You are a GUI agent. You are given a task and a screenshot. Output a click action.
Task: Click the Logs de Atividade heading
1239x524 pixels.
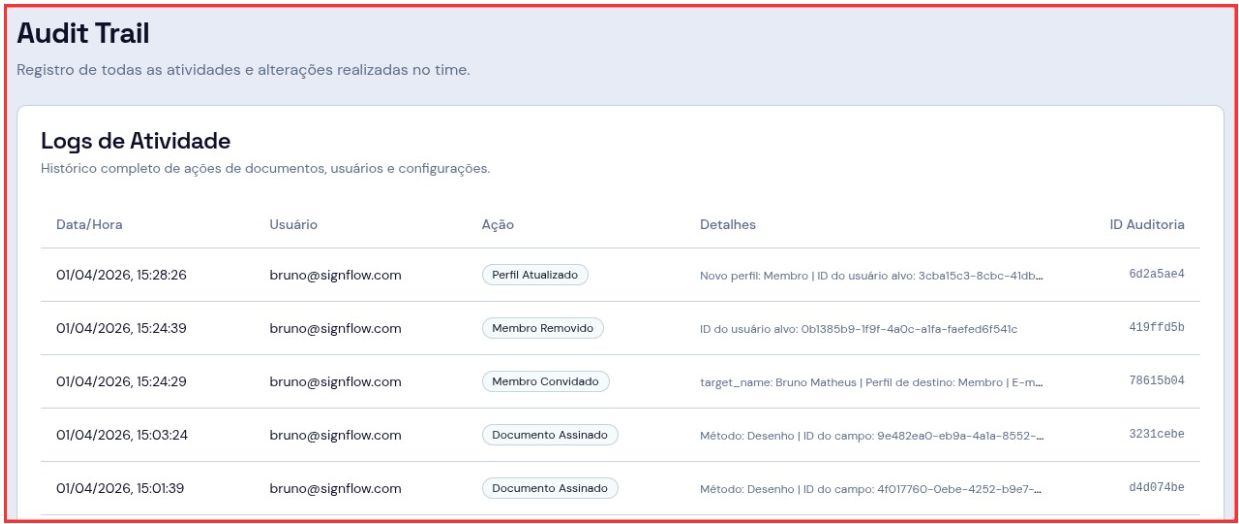point(136,141)
